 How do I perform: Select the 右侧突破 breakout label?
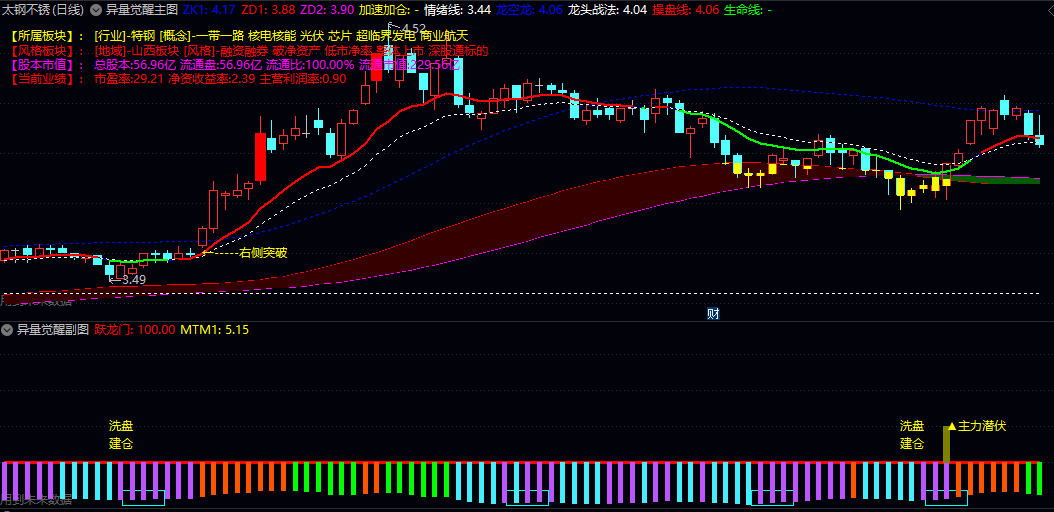click(x=263, y=253)
